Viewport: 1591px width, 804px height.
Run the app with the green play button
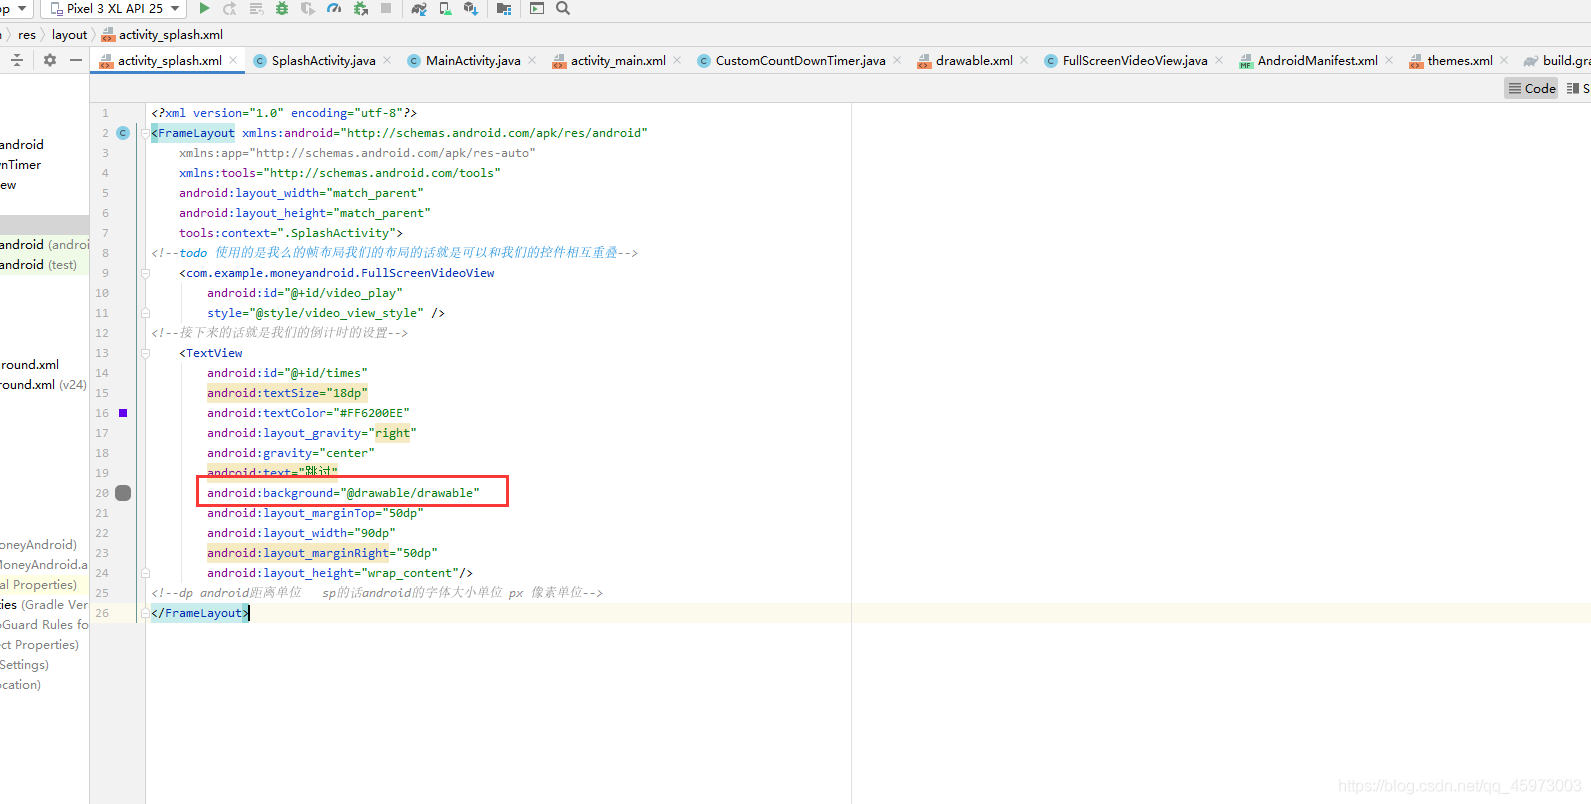[x=204, y=8]
